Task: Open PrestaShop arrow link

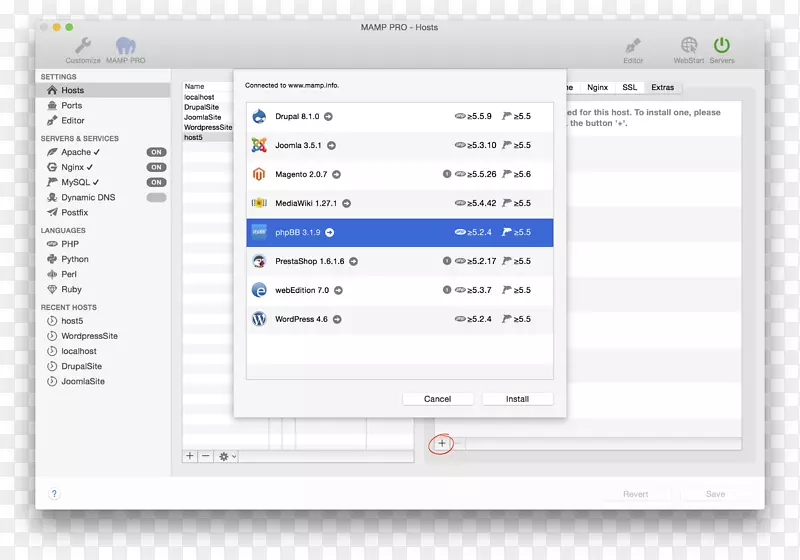Action: point(354,262)
